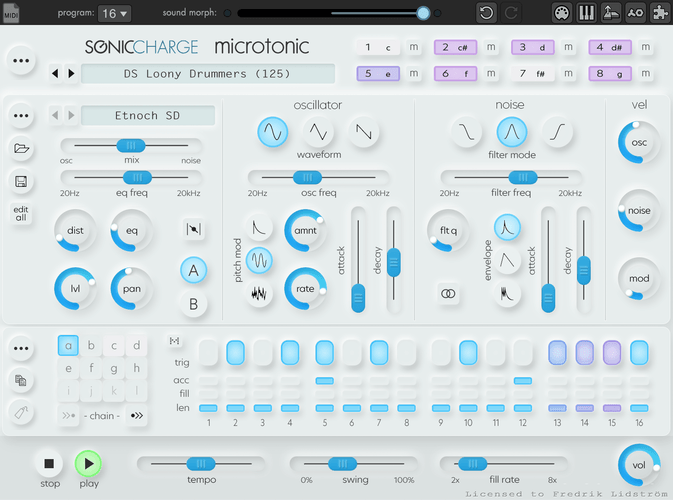Viewport: 673px width, 500px height.
Task: Click the pattern export icon in top bar
Action: 611,13
